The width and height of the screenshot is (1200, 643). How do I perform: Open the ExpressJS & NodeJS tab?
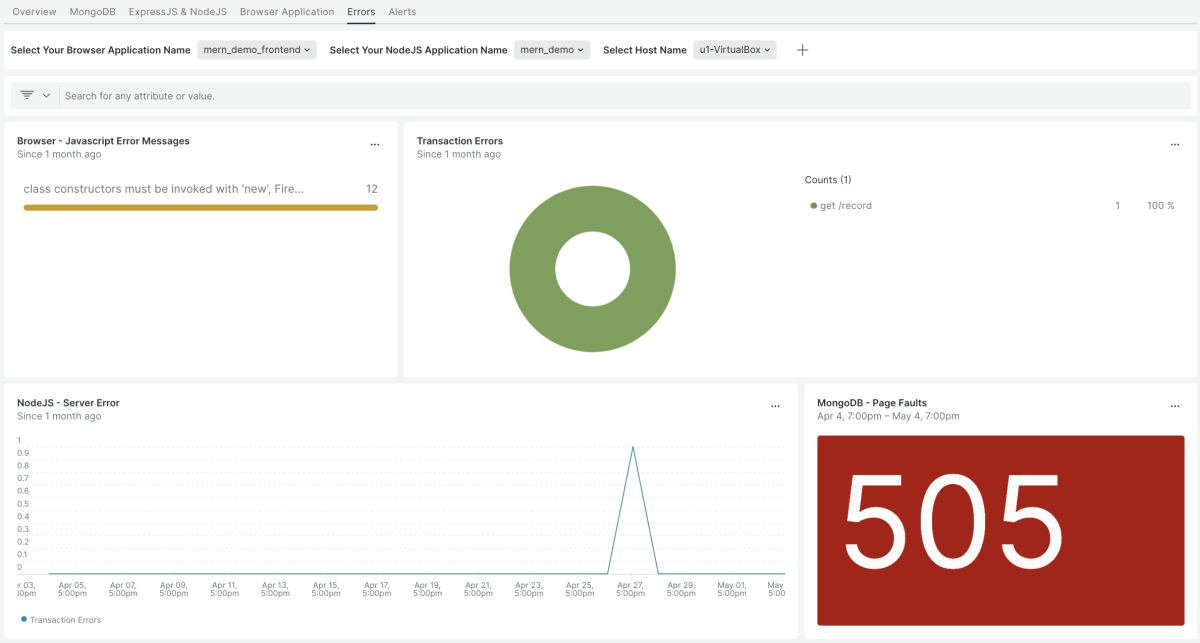177,12
